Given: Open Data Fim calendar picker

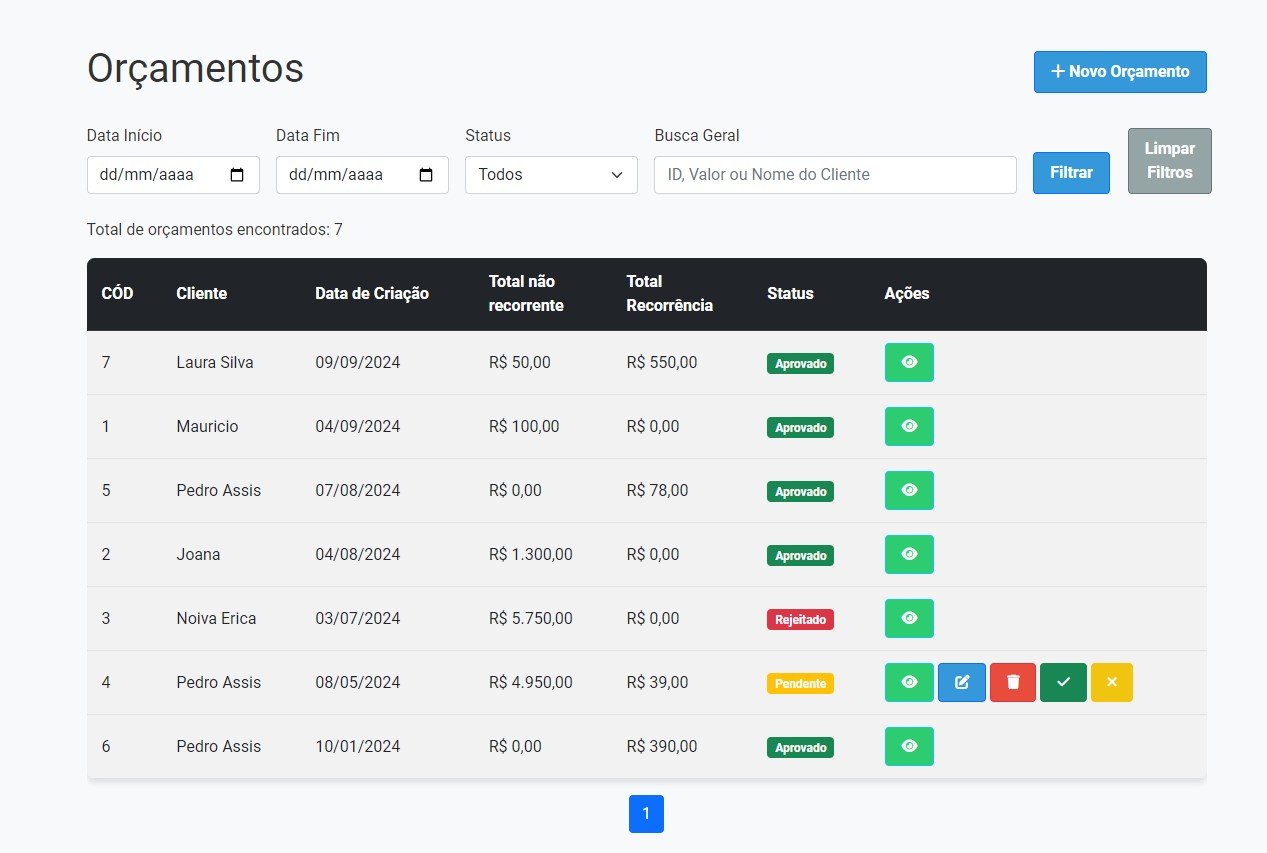Looking at the screenshot, I should 426,175.
